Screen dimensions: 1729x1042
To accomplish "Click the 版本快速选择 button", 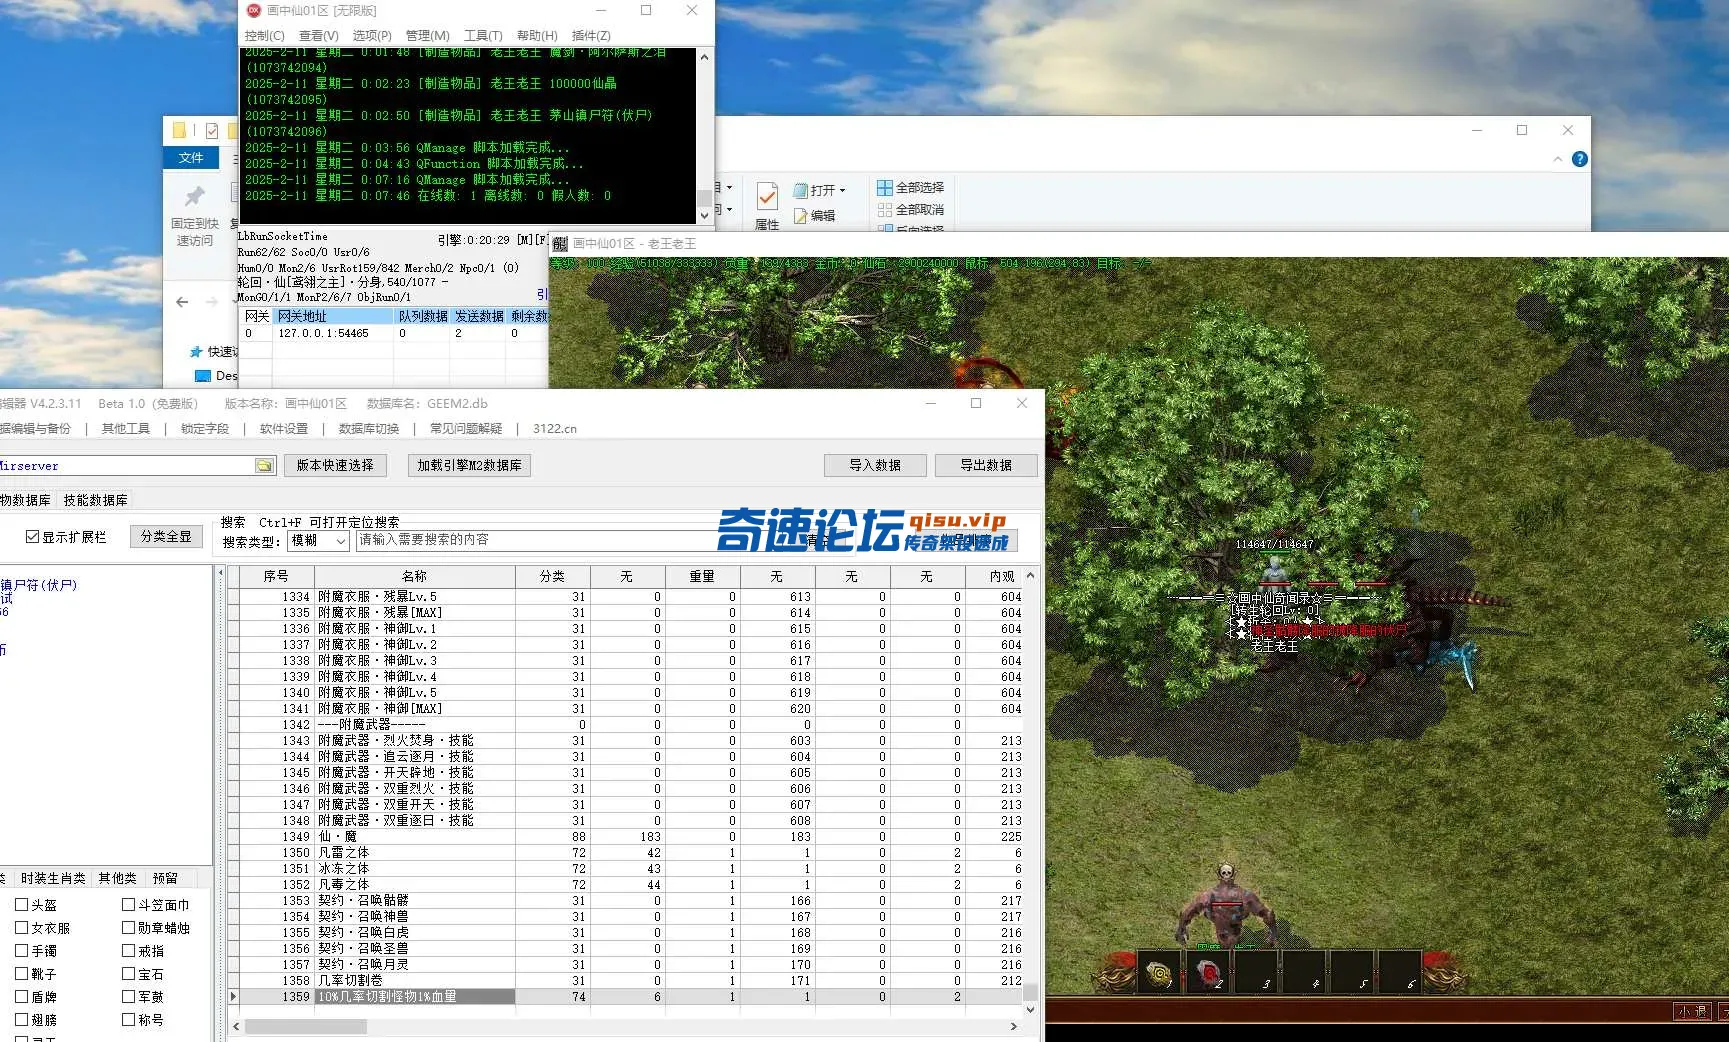I will point(335,465).
